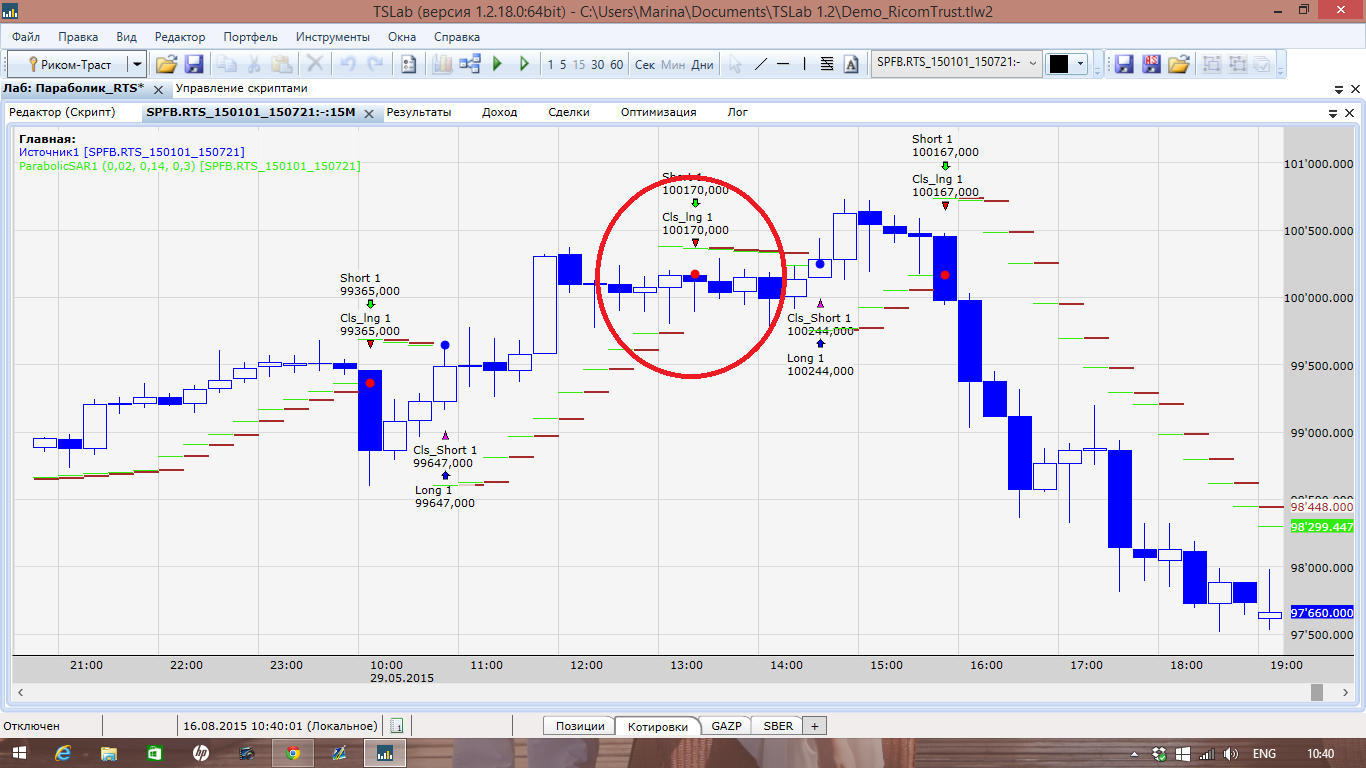Click the ENG language indicator
The height and width of the screenshot is (768, 1366).
[x=1264, y=753]
